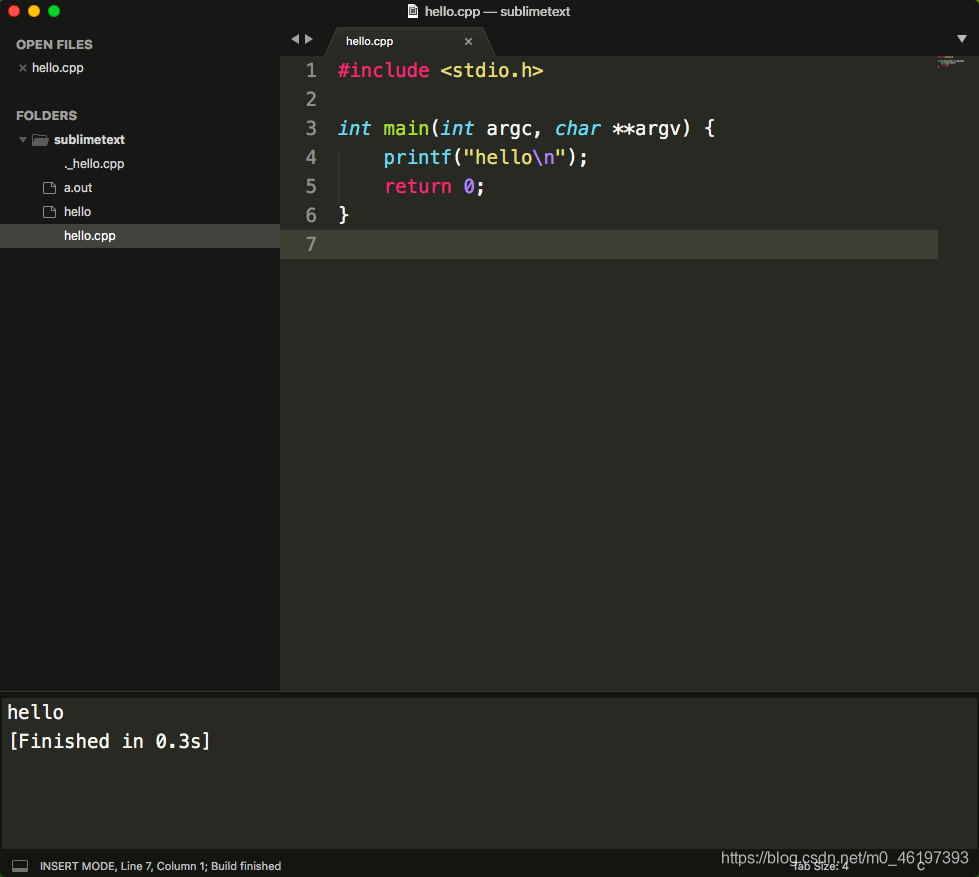Image resolution: width=979 pixels, height=877 pixels.
Task: Go to previous tab with left arrow
Action: pos(295,39)
